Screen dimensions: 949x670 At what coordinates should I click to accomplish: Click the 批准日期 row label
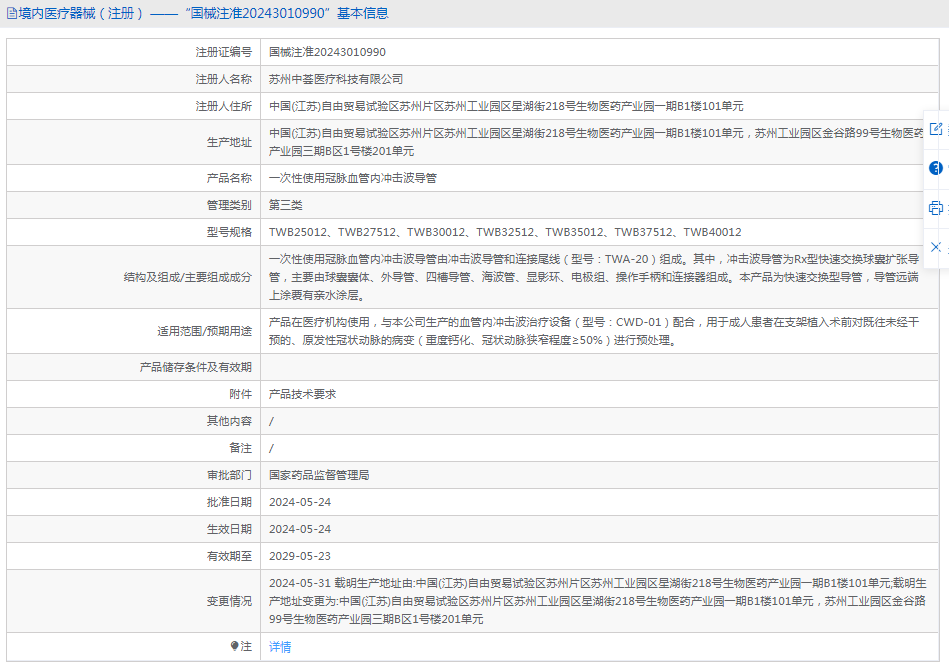(229, 502)
